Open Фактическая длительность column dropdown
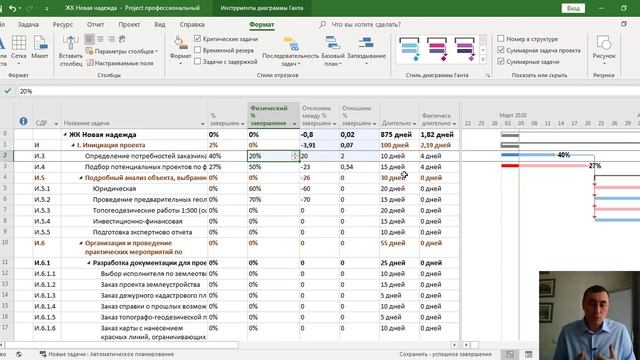Image resolution: width=640 pixels, height=360 pixels. click(454, 124)
